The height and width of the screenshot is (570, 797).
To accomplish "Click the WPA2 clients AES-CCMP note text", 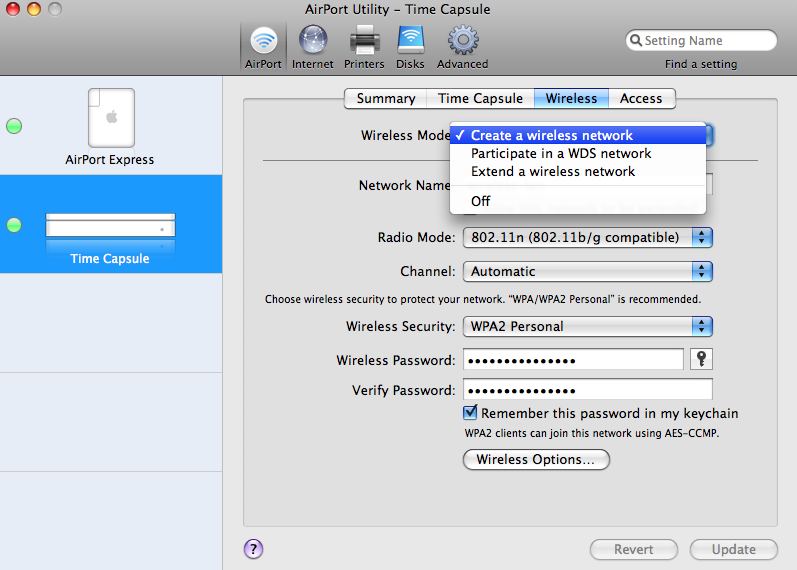I will tap(592, 433).
